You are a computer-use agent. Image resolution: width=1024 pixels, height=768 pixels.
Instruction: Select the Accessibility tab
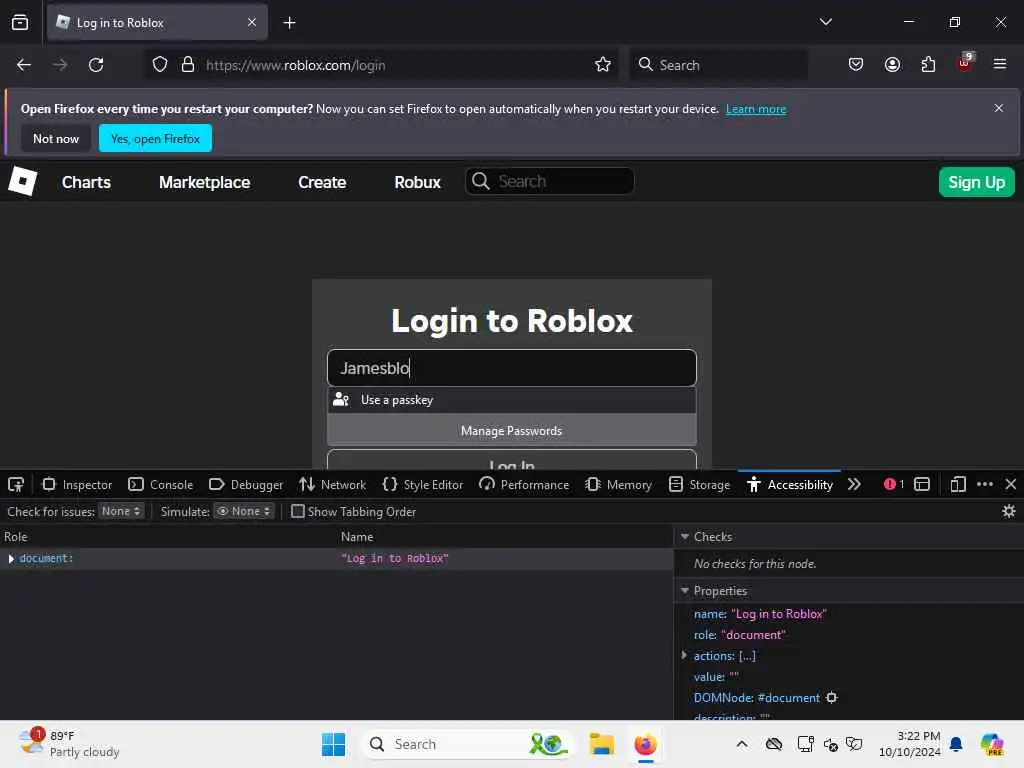pos(790,485)
